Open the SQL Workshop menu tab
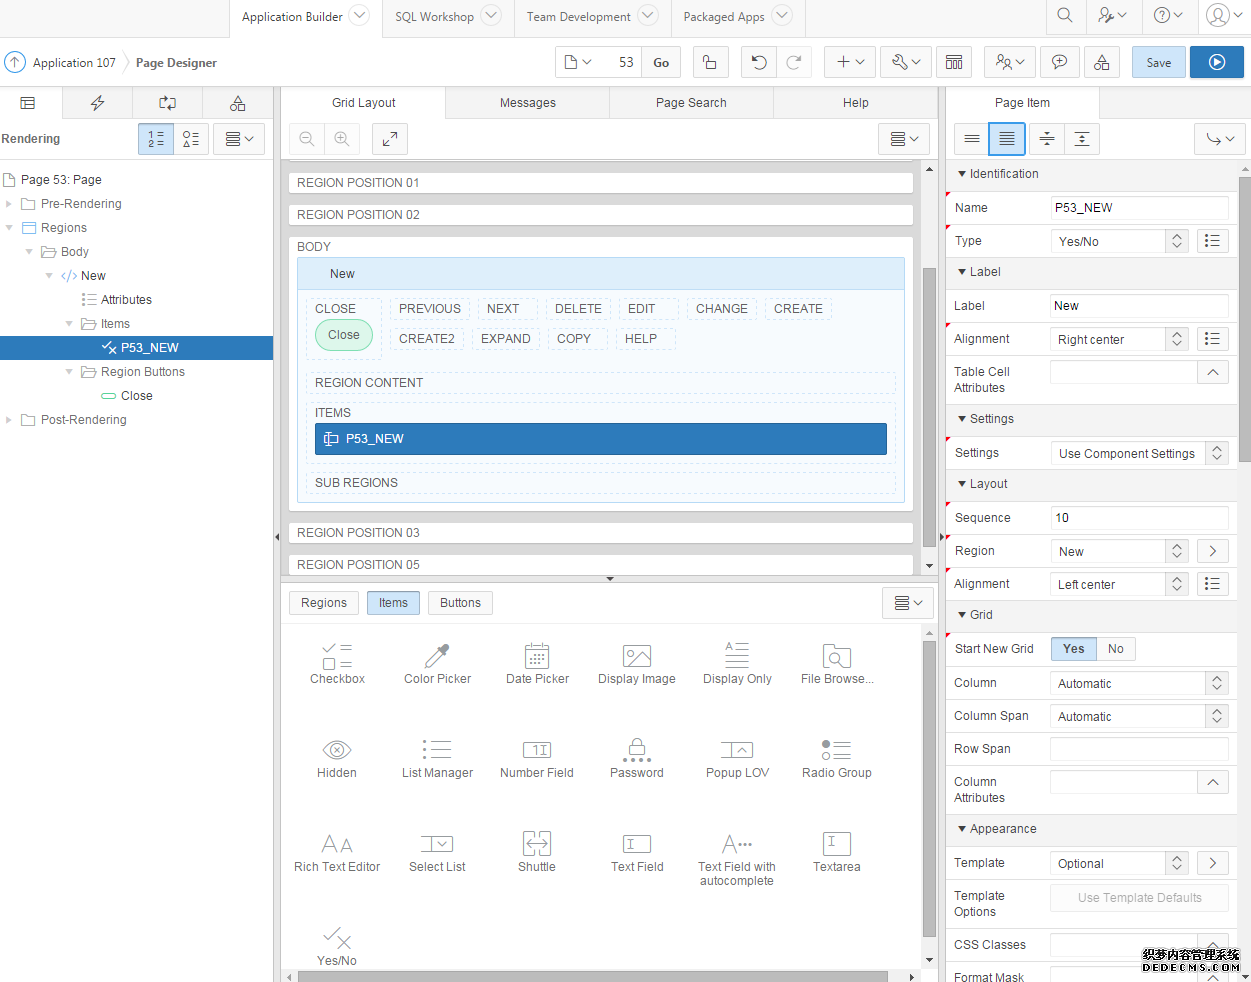Image resolution: width=1251 pixels, height=982 pixels. point(434,17)
